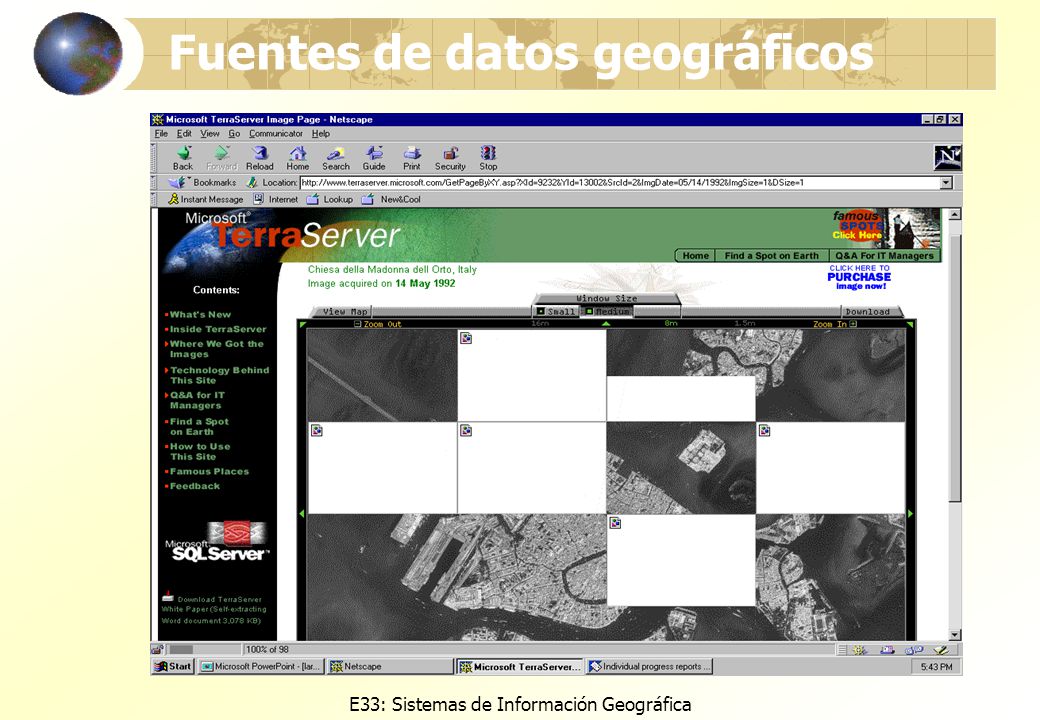Click the Windows Start button
The width and height of the screenshot is (1040, 720).
click(x=172, y=666)
